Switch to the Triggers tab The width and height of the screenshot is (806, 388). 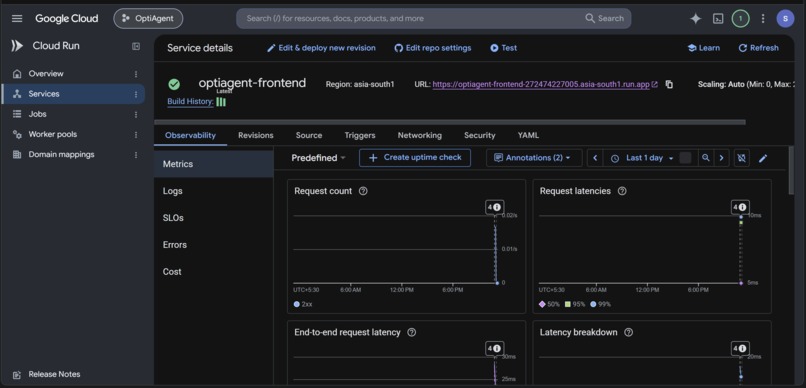360,135
